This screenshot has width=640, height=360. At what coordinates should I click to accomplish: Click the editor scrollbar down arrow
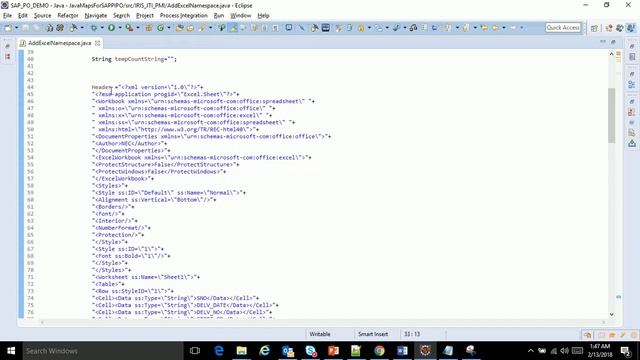pos(611,314)
